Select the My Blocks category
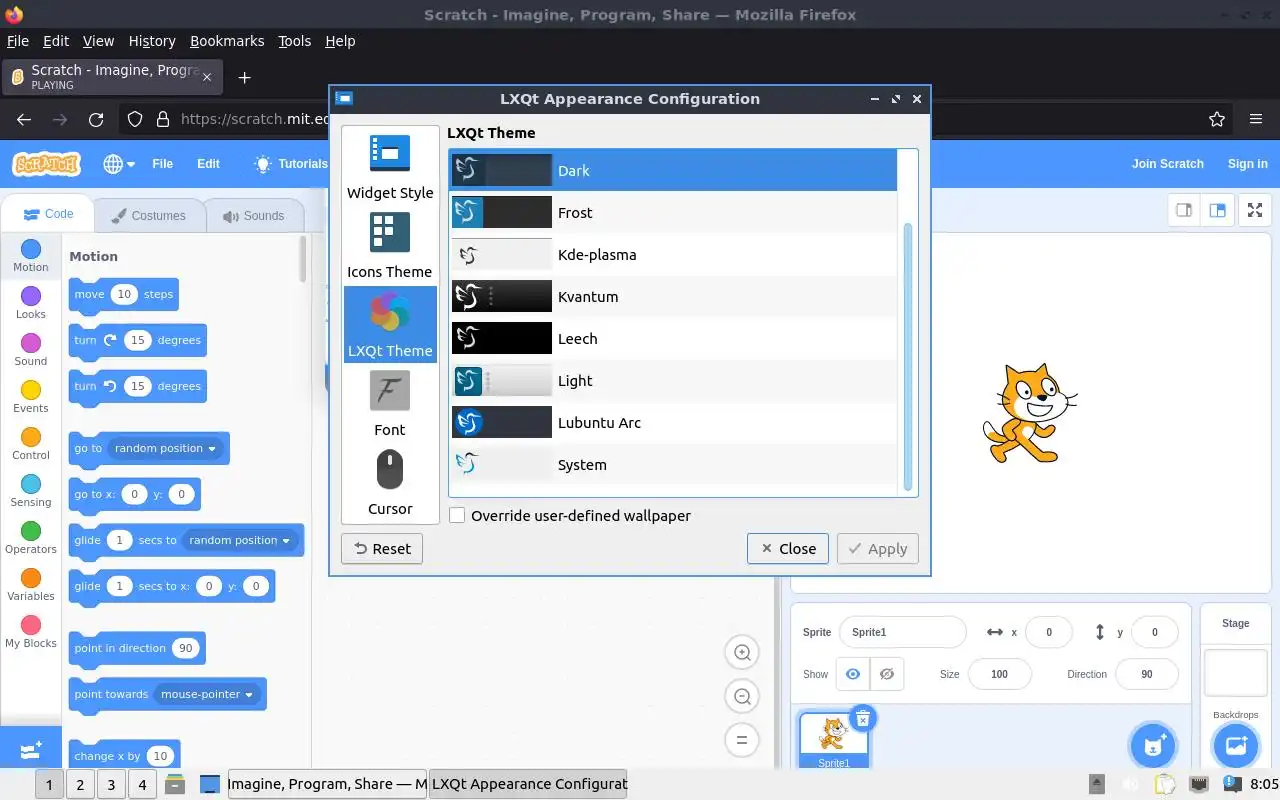 pyautogui.click(x=31, y=632)
